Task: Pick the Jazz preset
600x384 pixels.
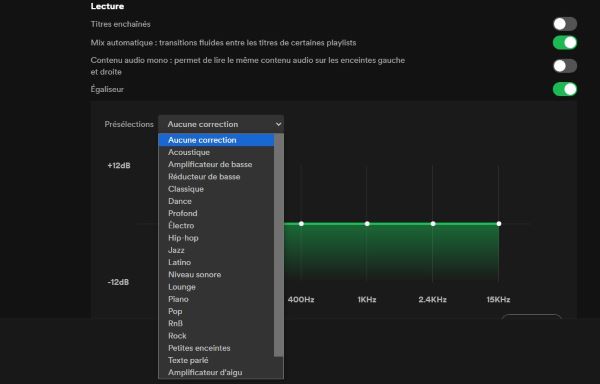Action: click(216, 250)
